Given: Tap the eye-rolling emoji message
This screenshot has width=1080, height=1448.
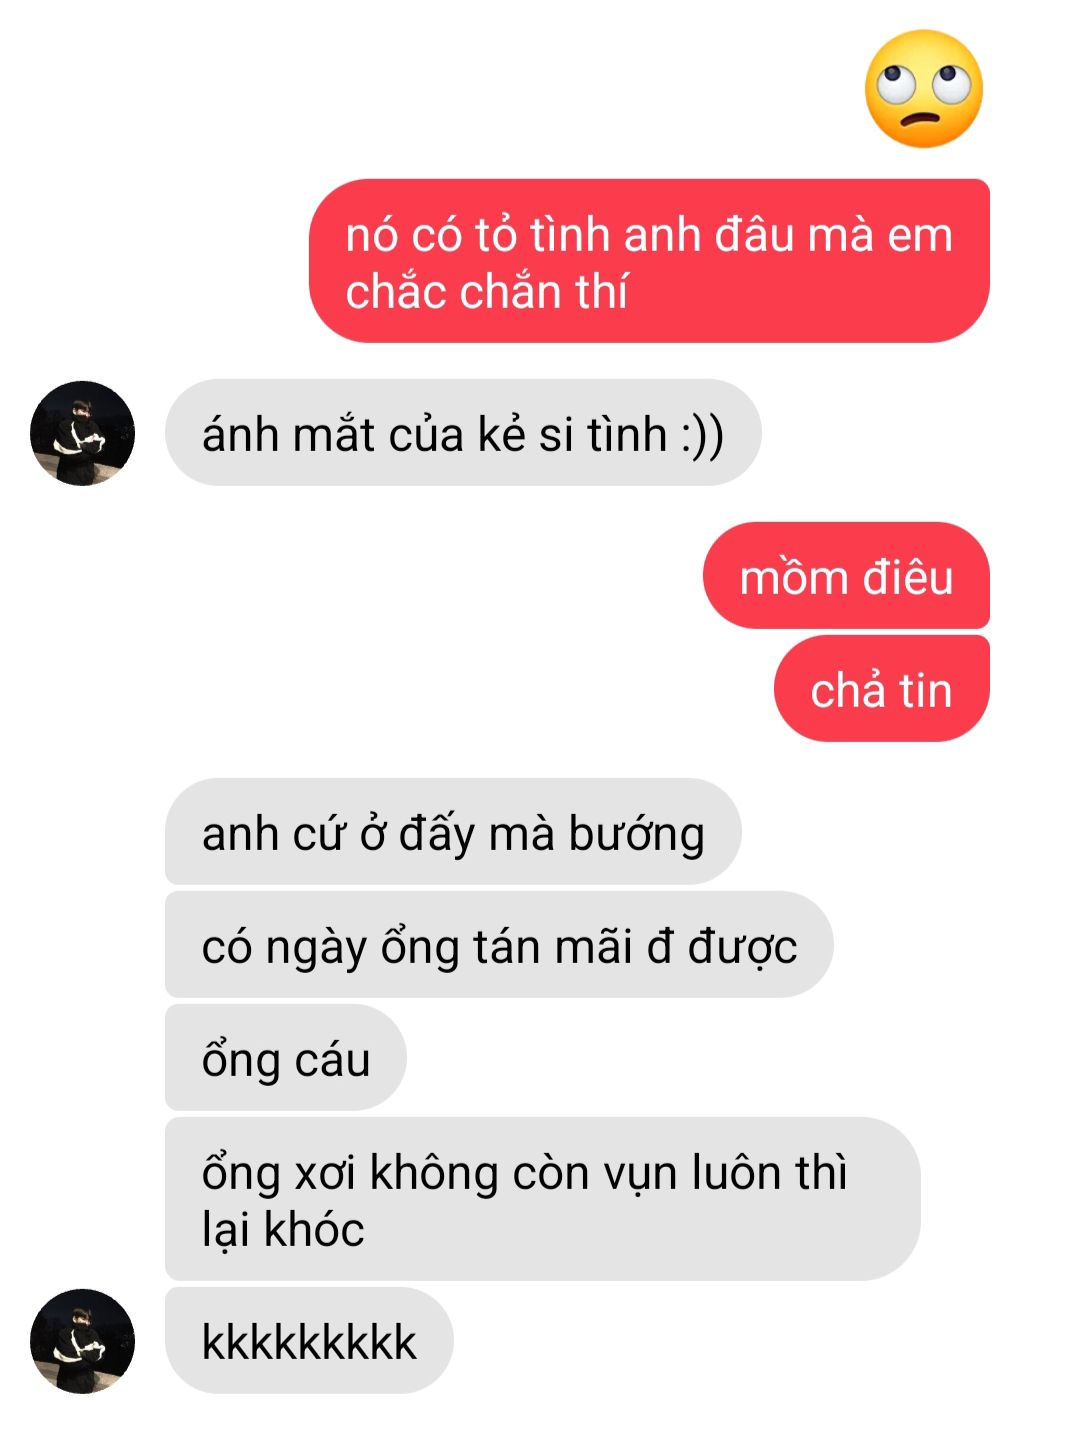Looking at the screenshot, I should point(924,89).
